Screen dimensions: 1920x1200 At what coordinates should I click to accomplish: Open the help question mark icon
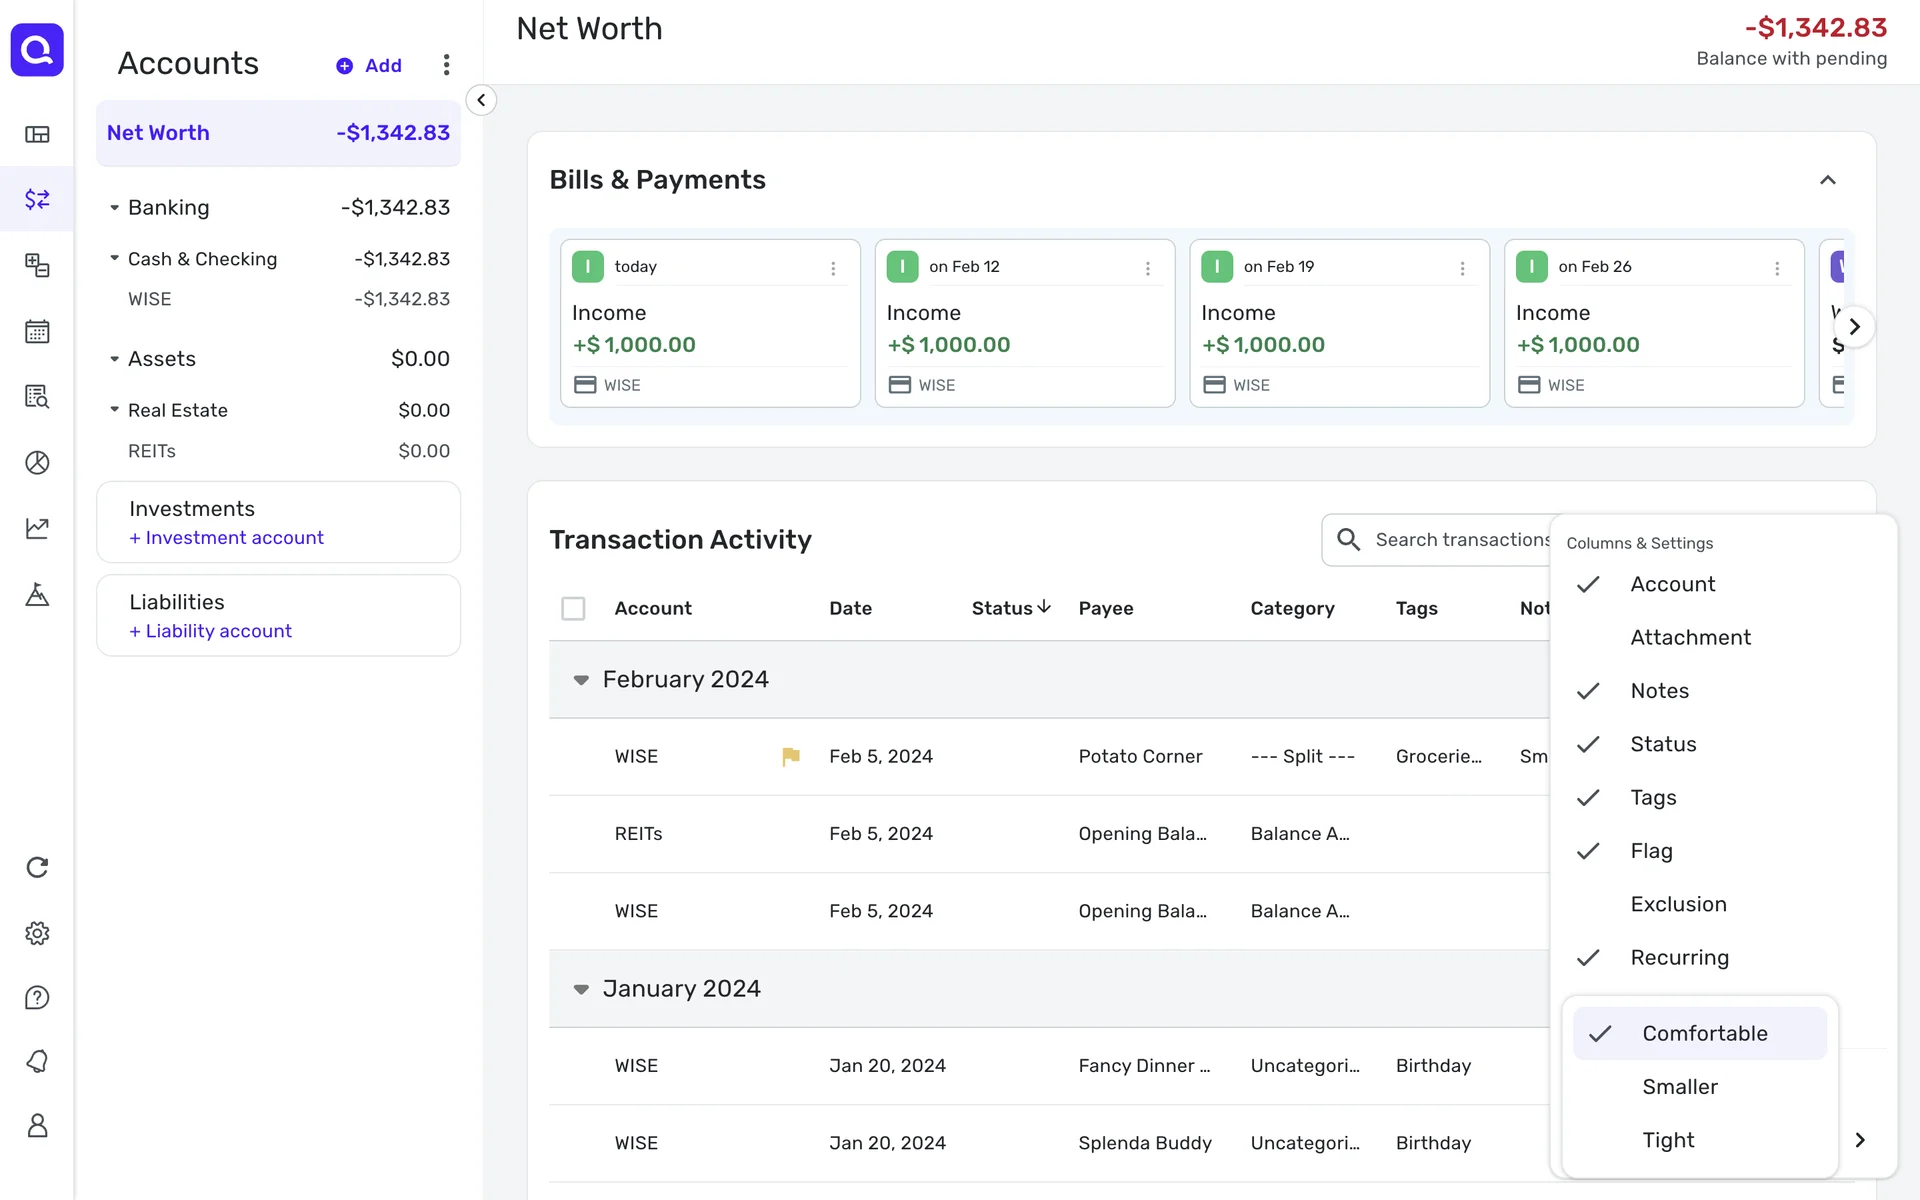pyautogui.click(x=37, y=998)
